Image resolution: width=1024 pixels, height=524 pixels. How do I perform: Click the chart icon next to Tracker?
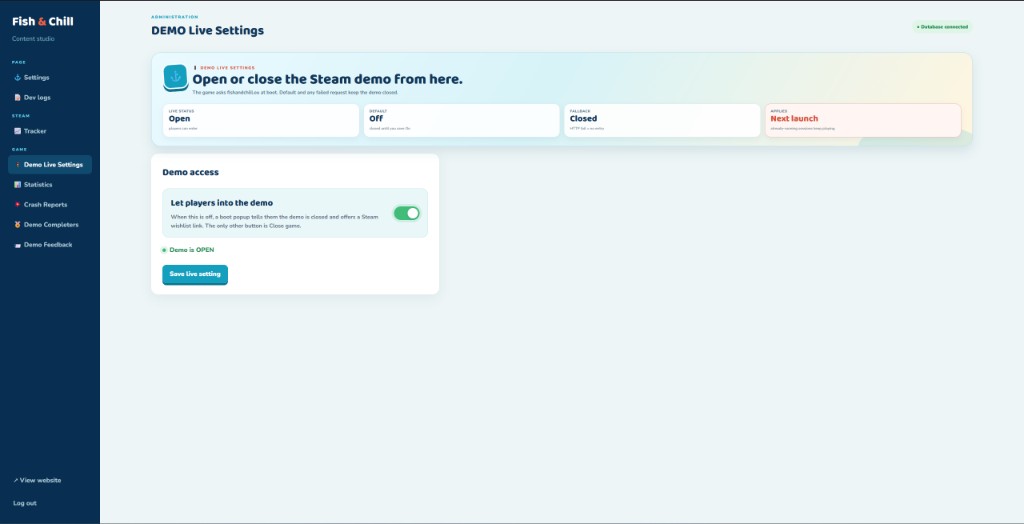(x=18, y=131)
